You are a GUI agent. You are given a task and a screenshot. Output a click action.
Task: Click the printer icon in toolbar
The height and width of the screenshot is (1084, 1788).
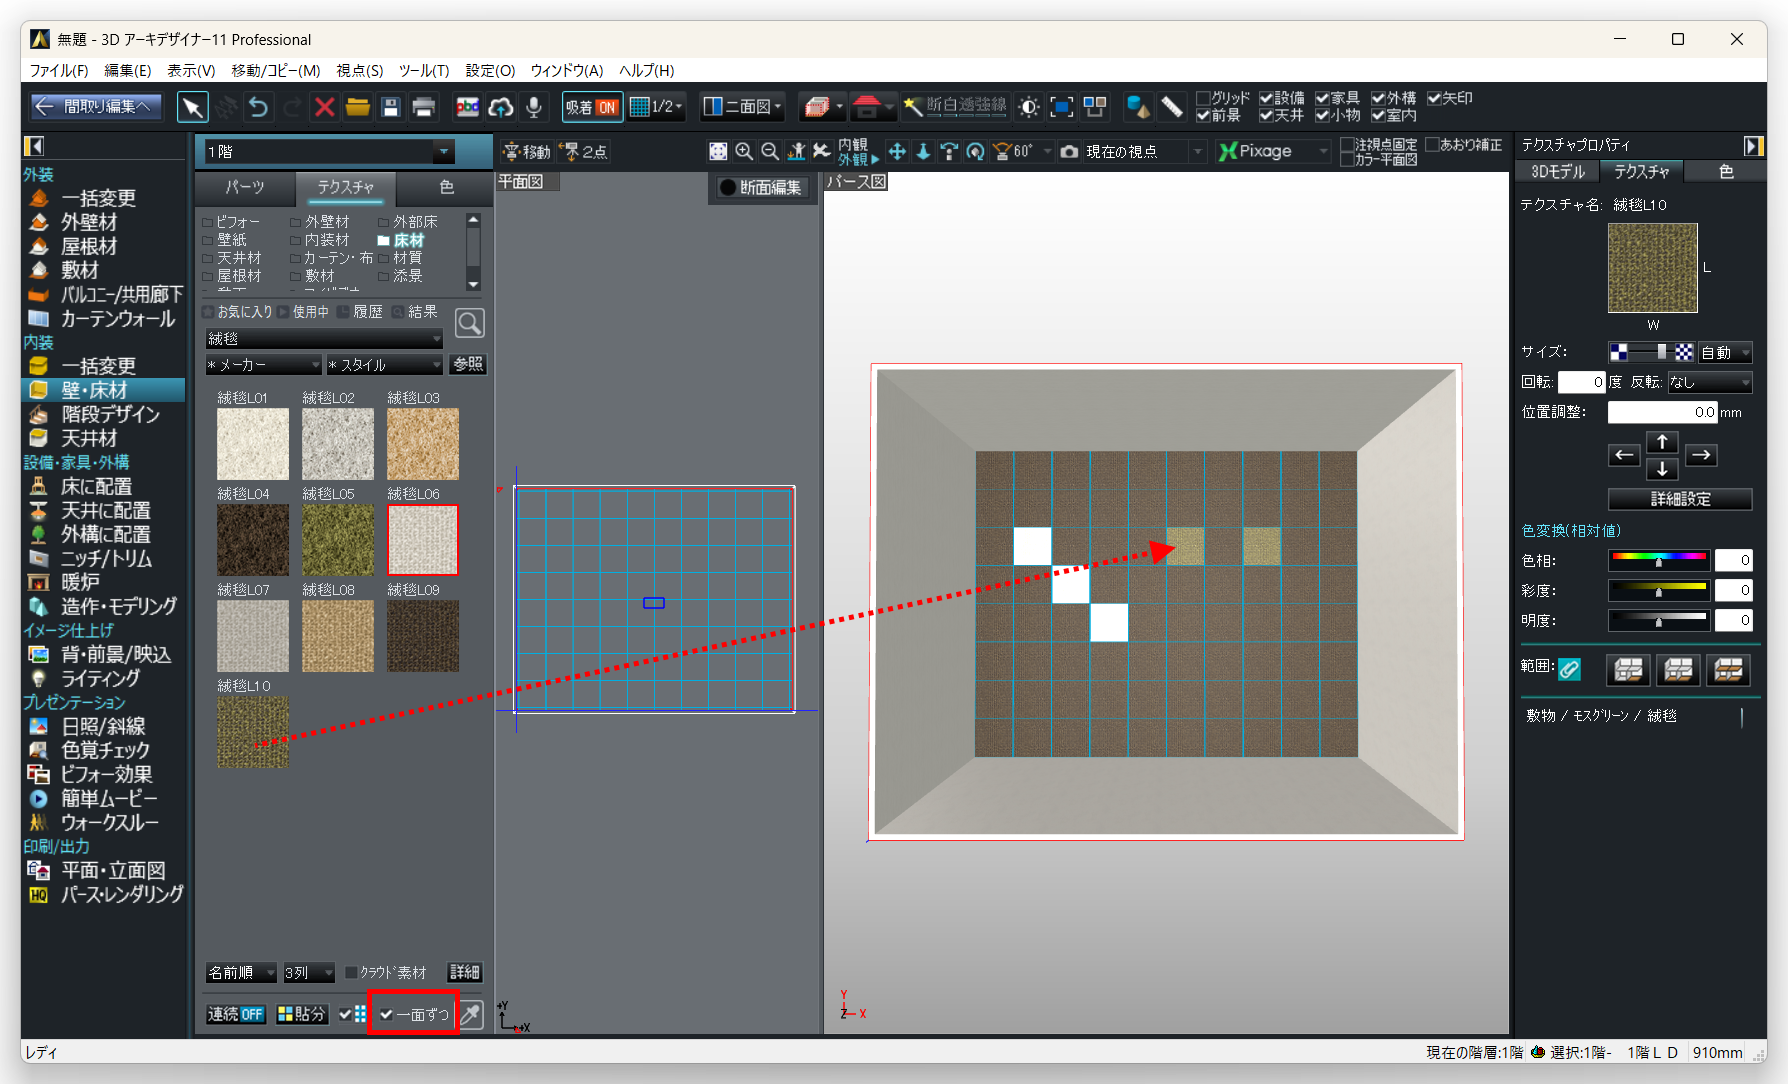click(x=424, y=107)
